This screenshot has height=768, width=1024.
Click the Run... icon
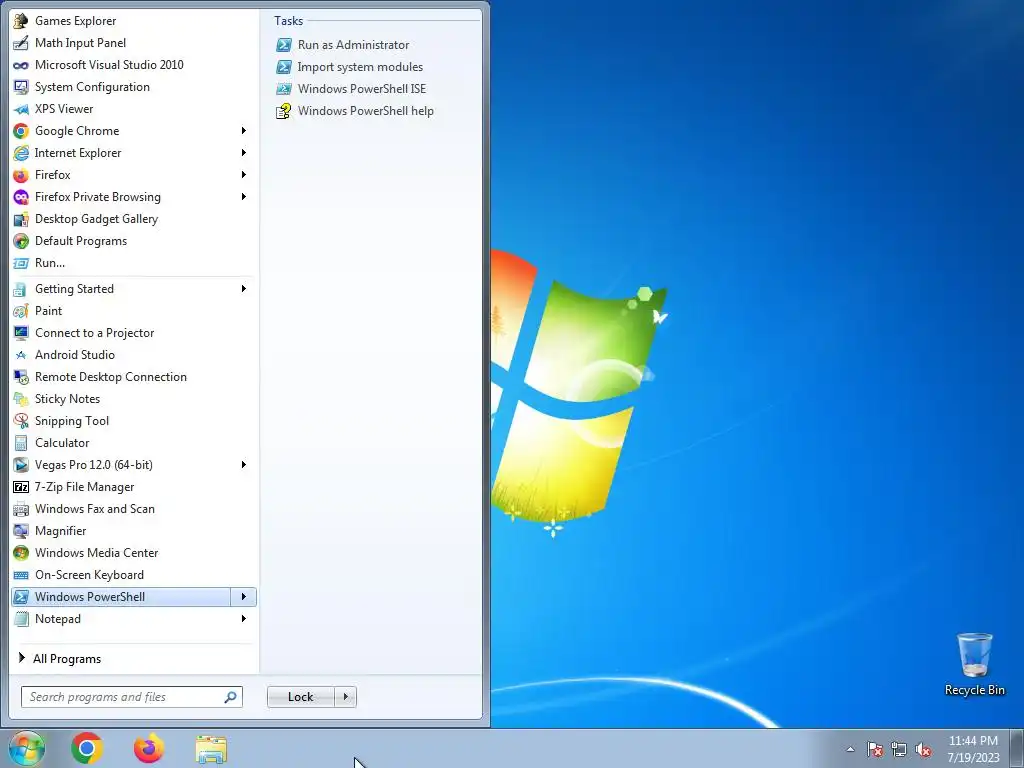tap(21, 263)
